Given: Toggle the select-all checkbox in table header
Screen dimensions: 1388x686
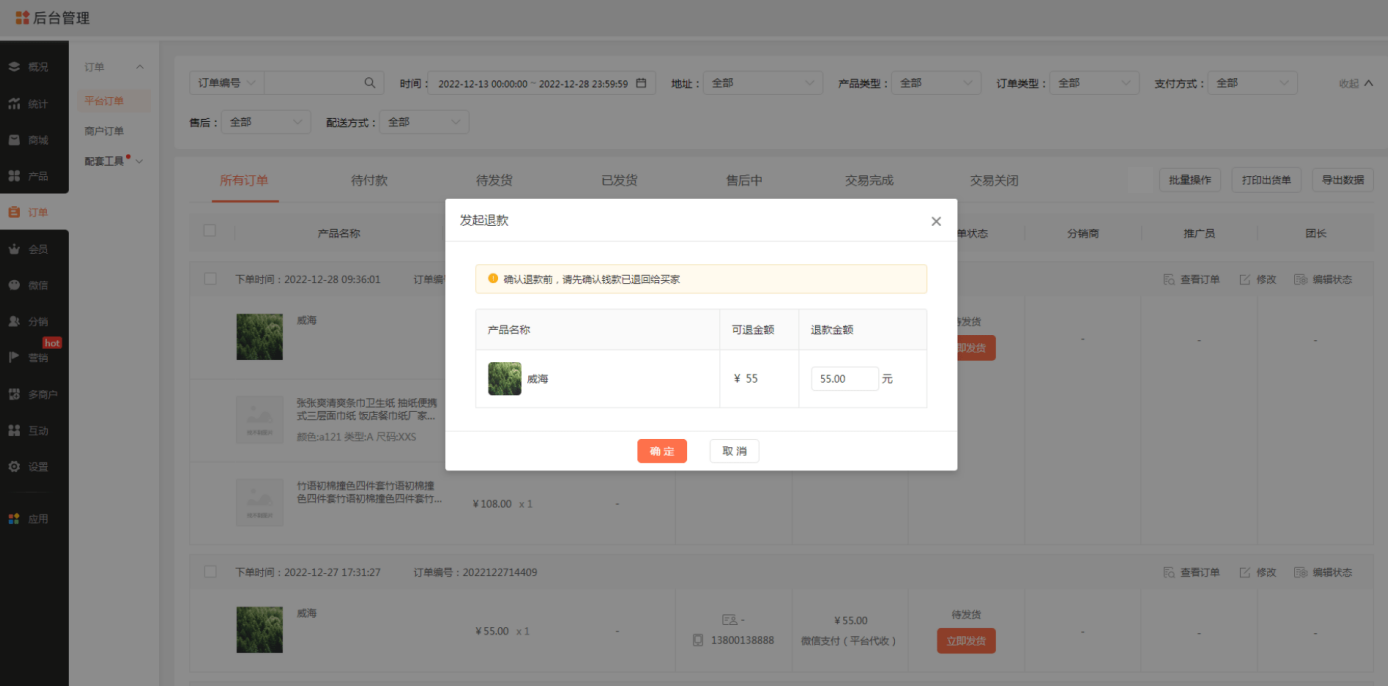Looking at the screenshot, I should point(210,231).
